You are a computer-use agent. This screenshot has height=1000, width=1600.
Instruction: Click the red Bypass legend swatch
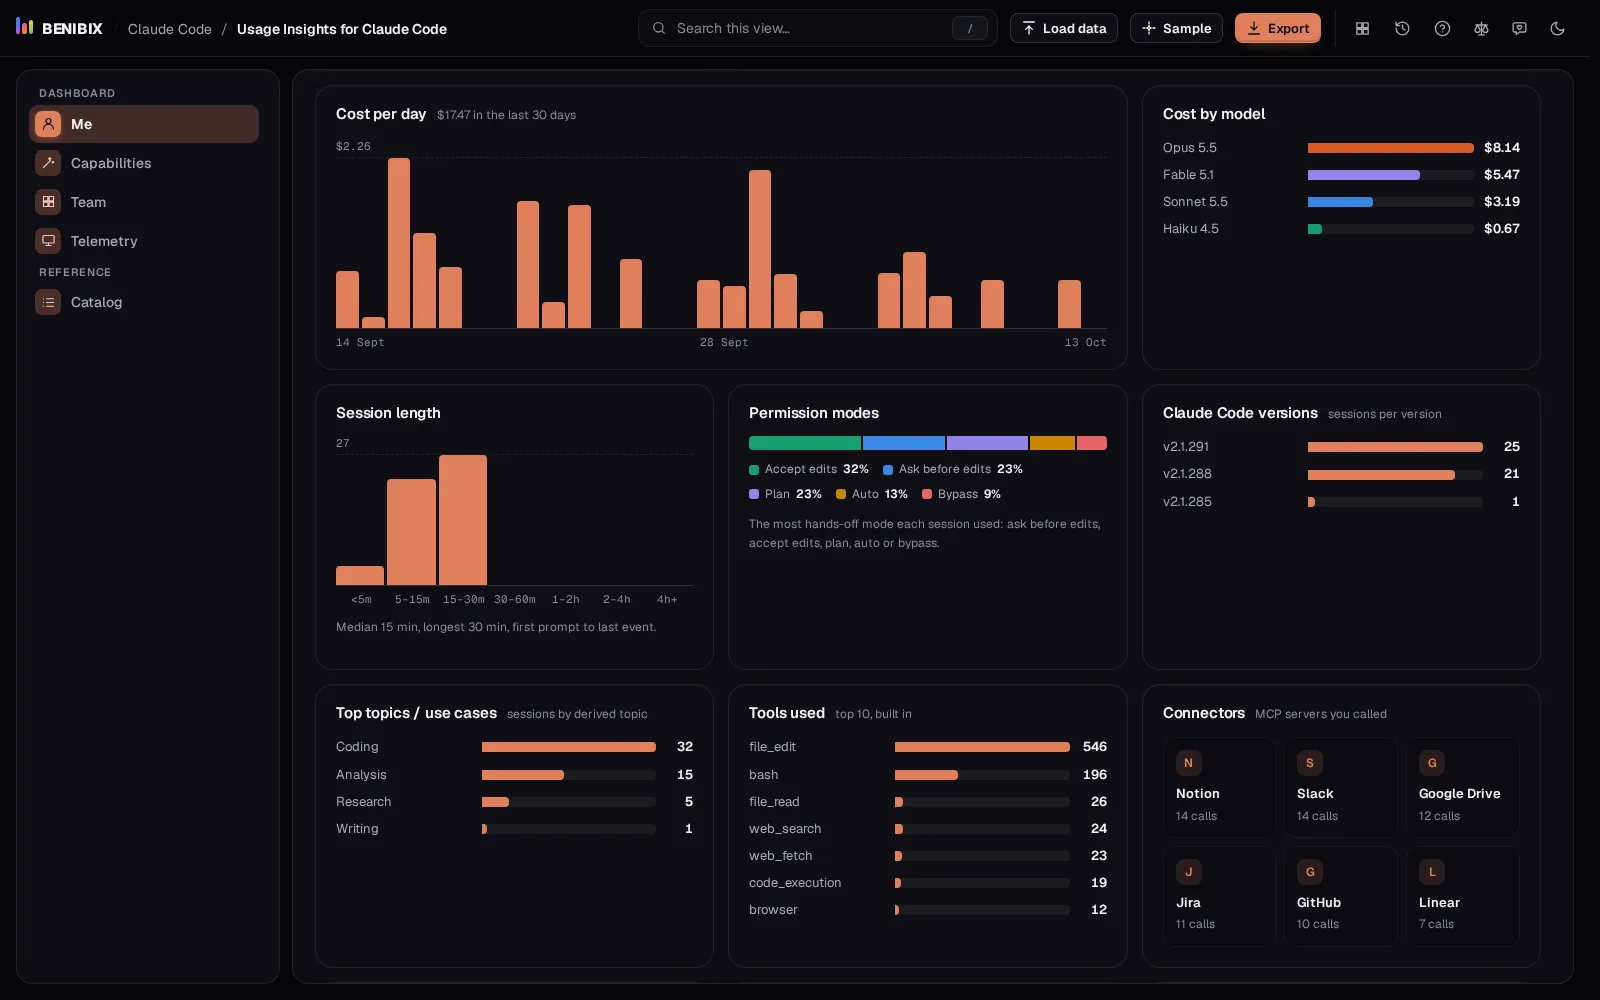tap(927, 495)
